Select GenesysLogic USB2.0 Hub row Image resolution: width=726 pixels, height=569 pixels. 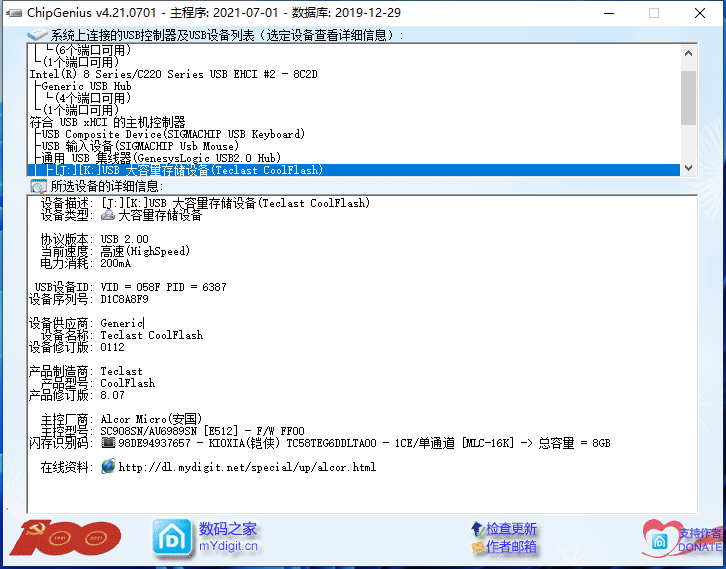point(161,158)
